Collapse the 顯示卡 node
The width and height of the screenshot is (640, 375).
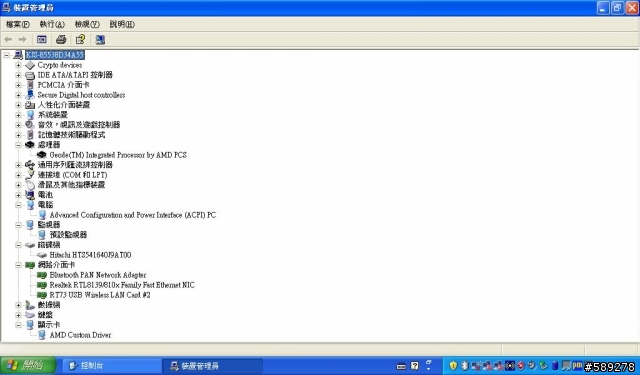tap(18, 325)
